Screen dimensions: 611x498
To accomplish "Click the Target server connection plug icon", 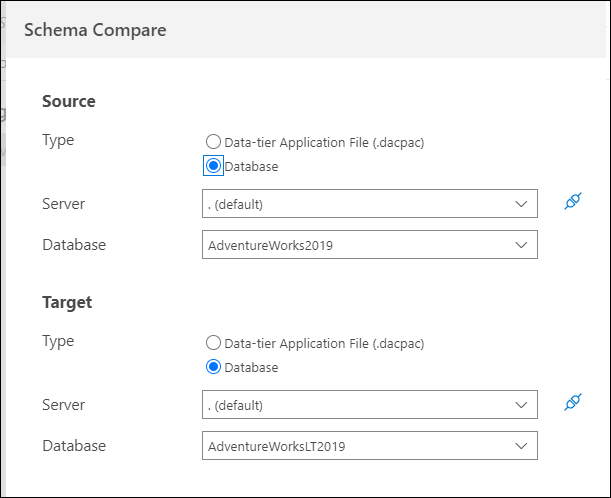I will click(573, 404).
